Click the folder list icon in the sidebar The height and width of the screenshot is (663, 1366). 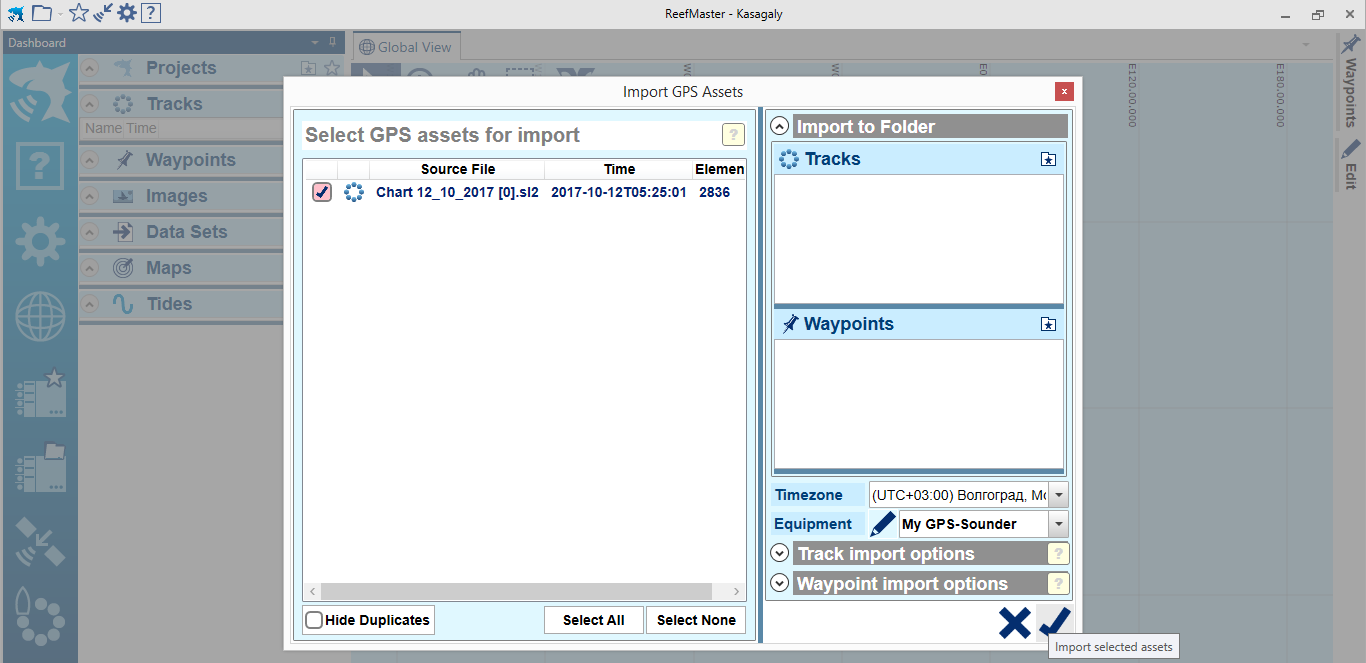click(40, 467)
